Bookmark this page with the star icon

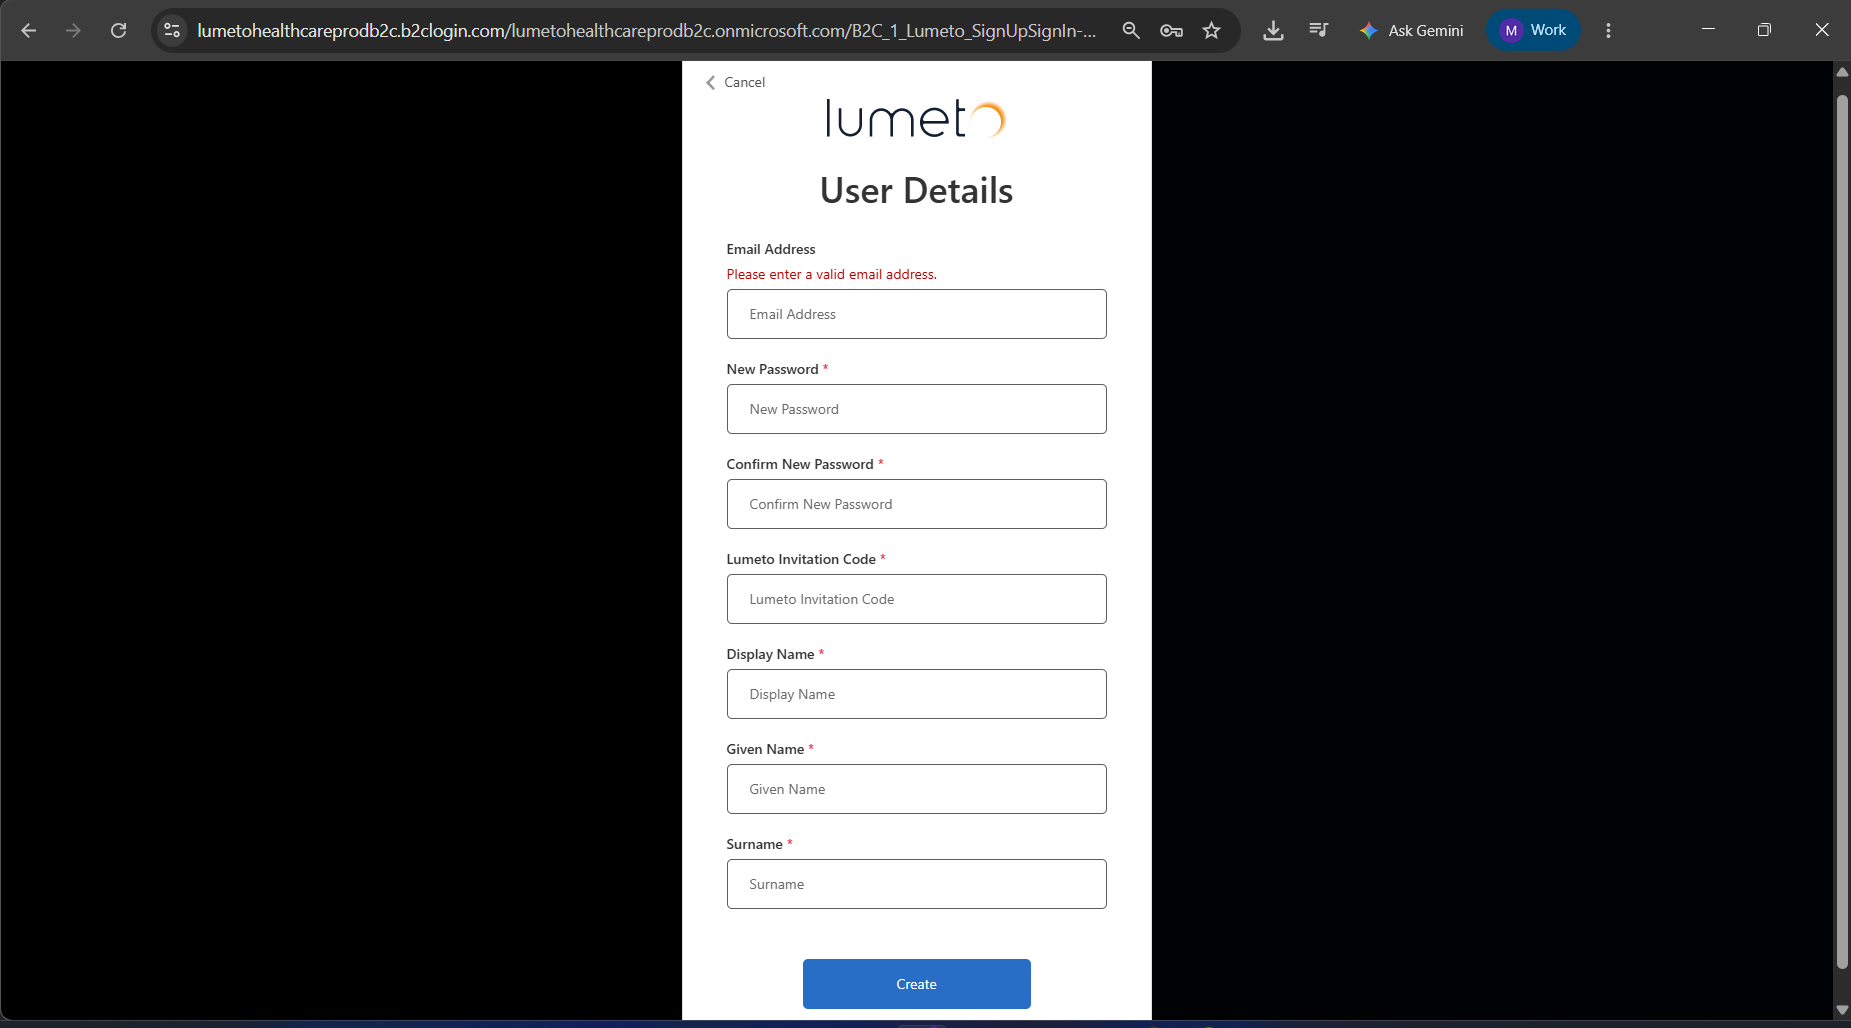pos(1212,30)
